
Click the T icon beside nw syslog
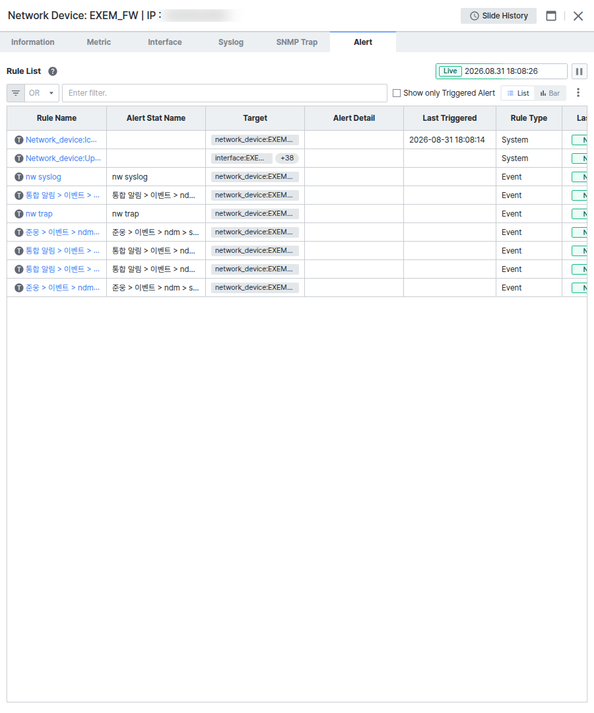click(x=19, y=177)
